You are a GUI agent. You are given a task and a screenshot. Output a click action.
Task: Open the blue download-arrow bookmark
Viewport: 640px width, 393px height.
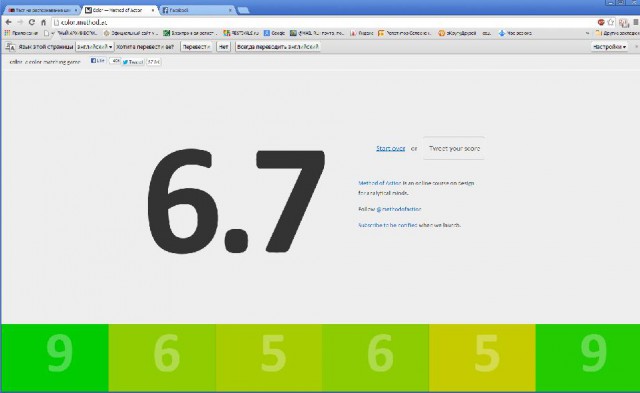tap(515, 33)
